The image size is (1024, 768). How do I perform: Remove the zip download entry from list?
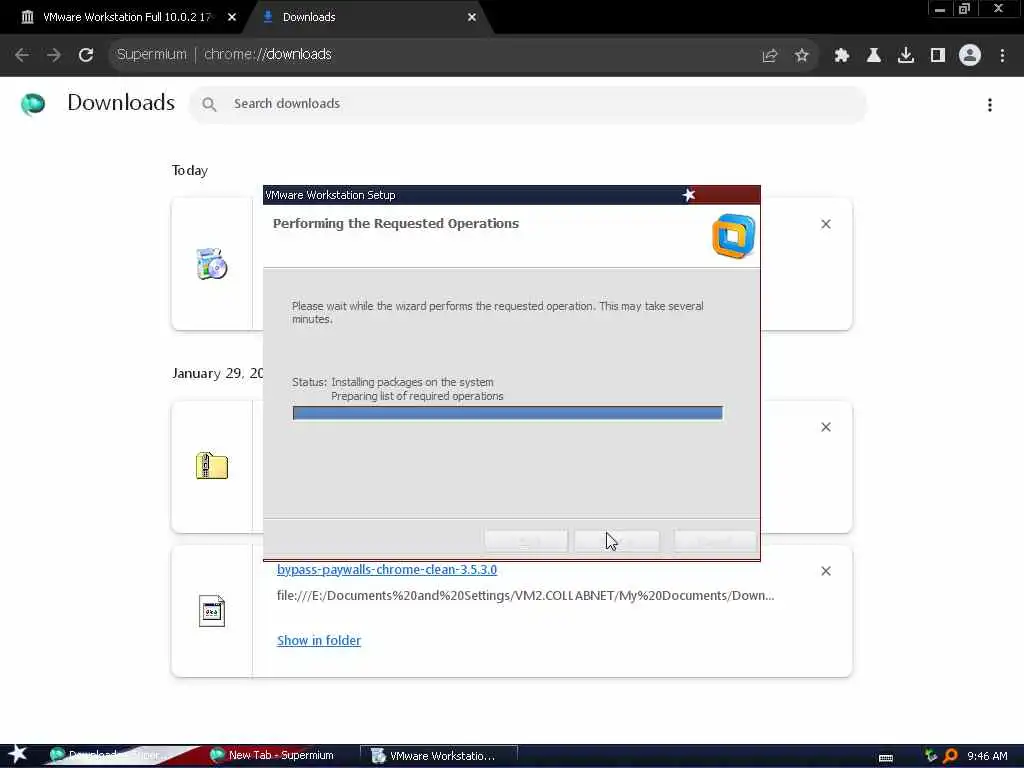pos(826,427)
